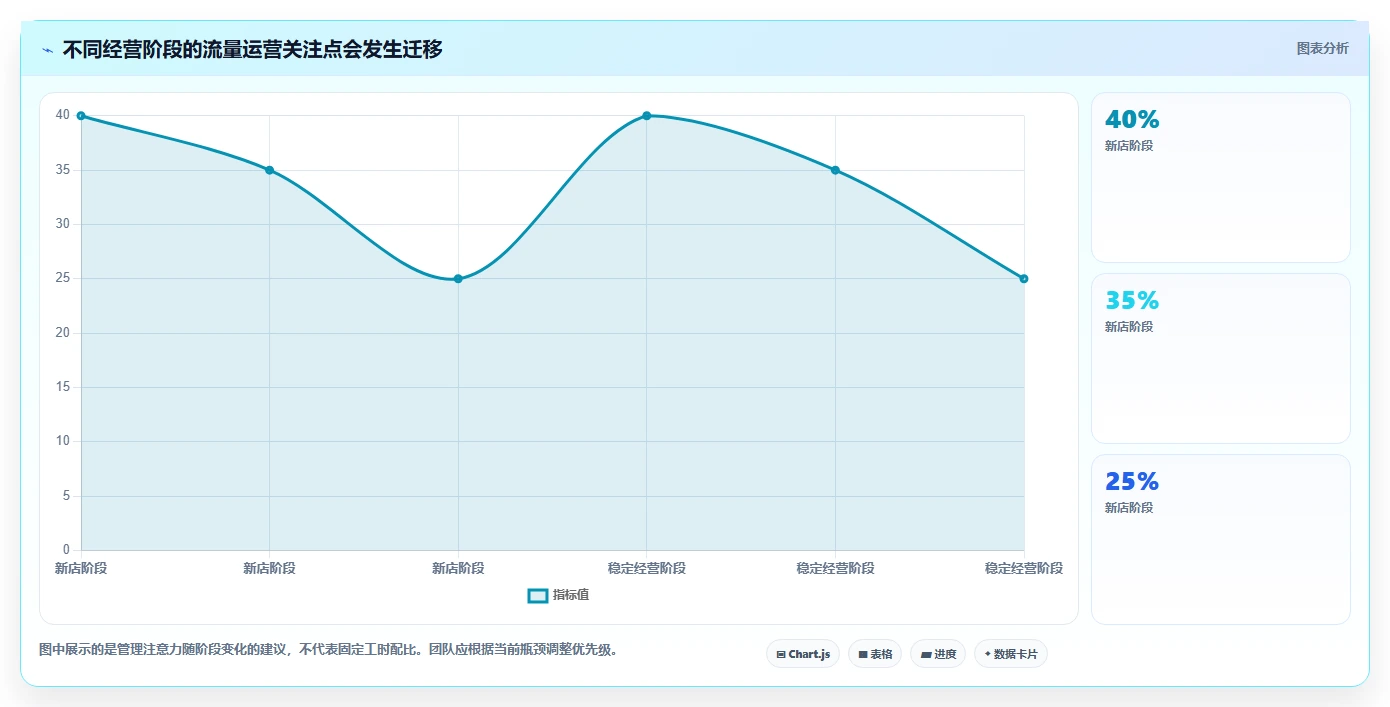Click the 新店阶段 data point at 35
The width and height of the screenshot is (1390, 707).
270,170
